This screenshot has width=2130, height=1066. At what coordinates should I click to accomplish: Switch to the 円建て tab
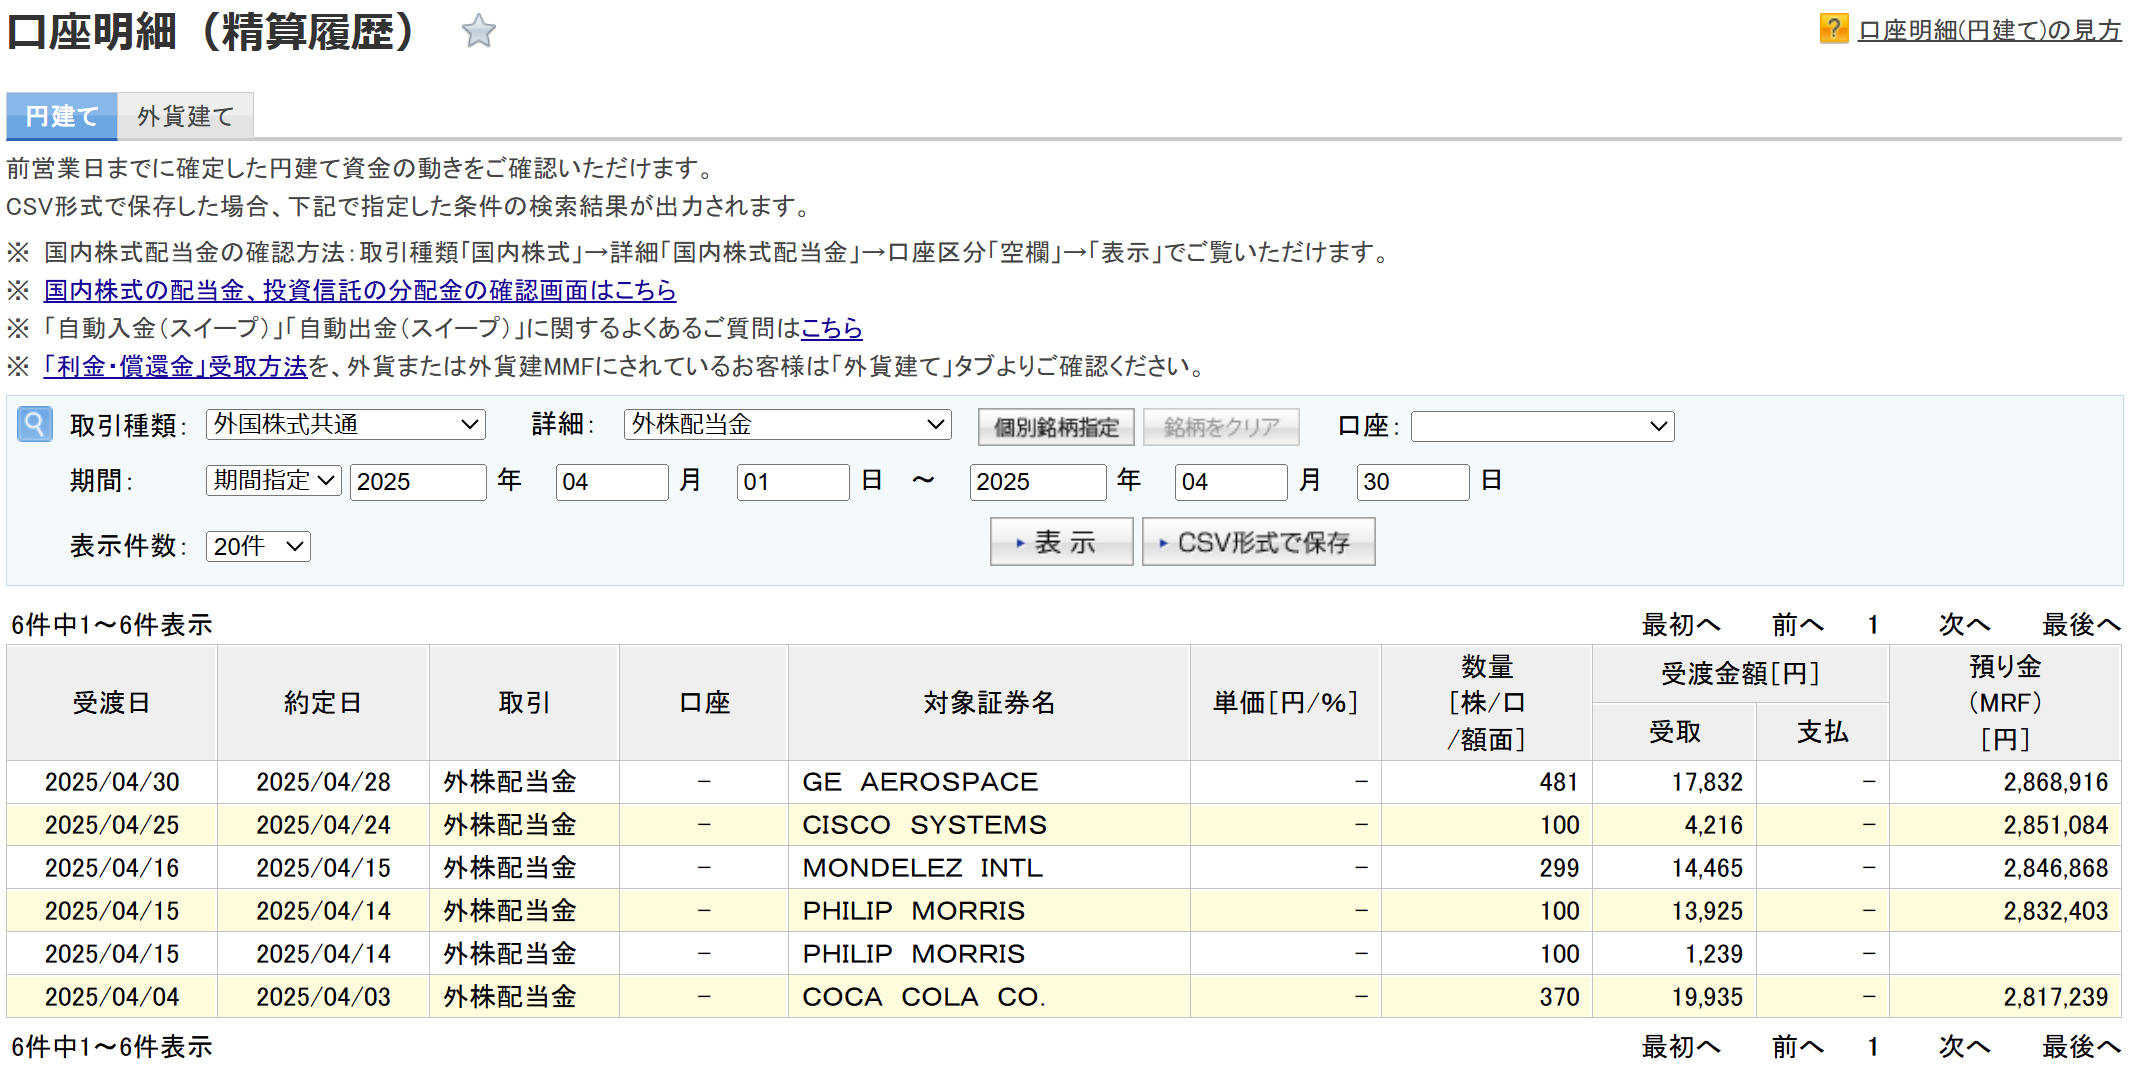[62, 116]
